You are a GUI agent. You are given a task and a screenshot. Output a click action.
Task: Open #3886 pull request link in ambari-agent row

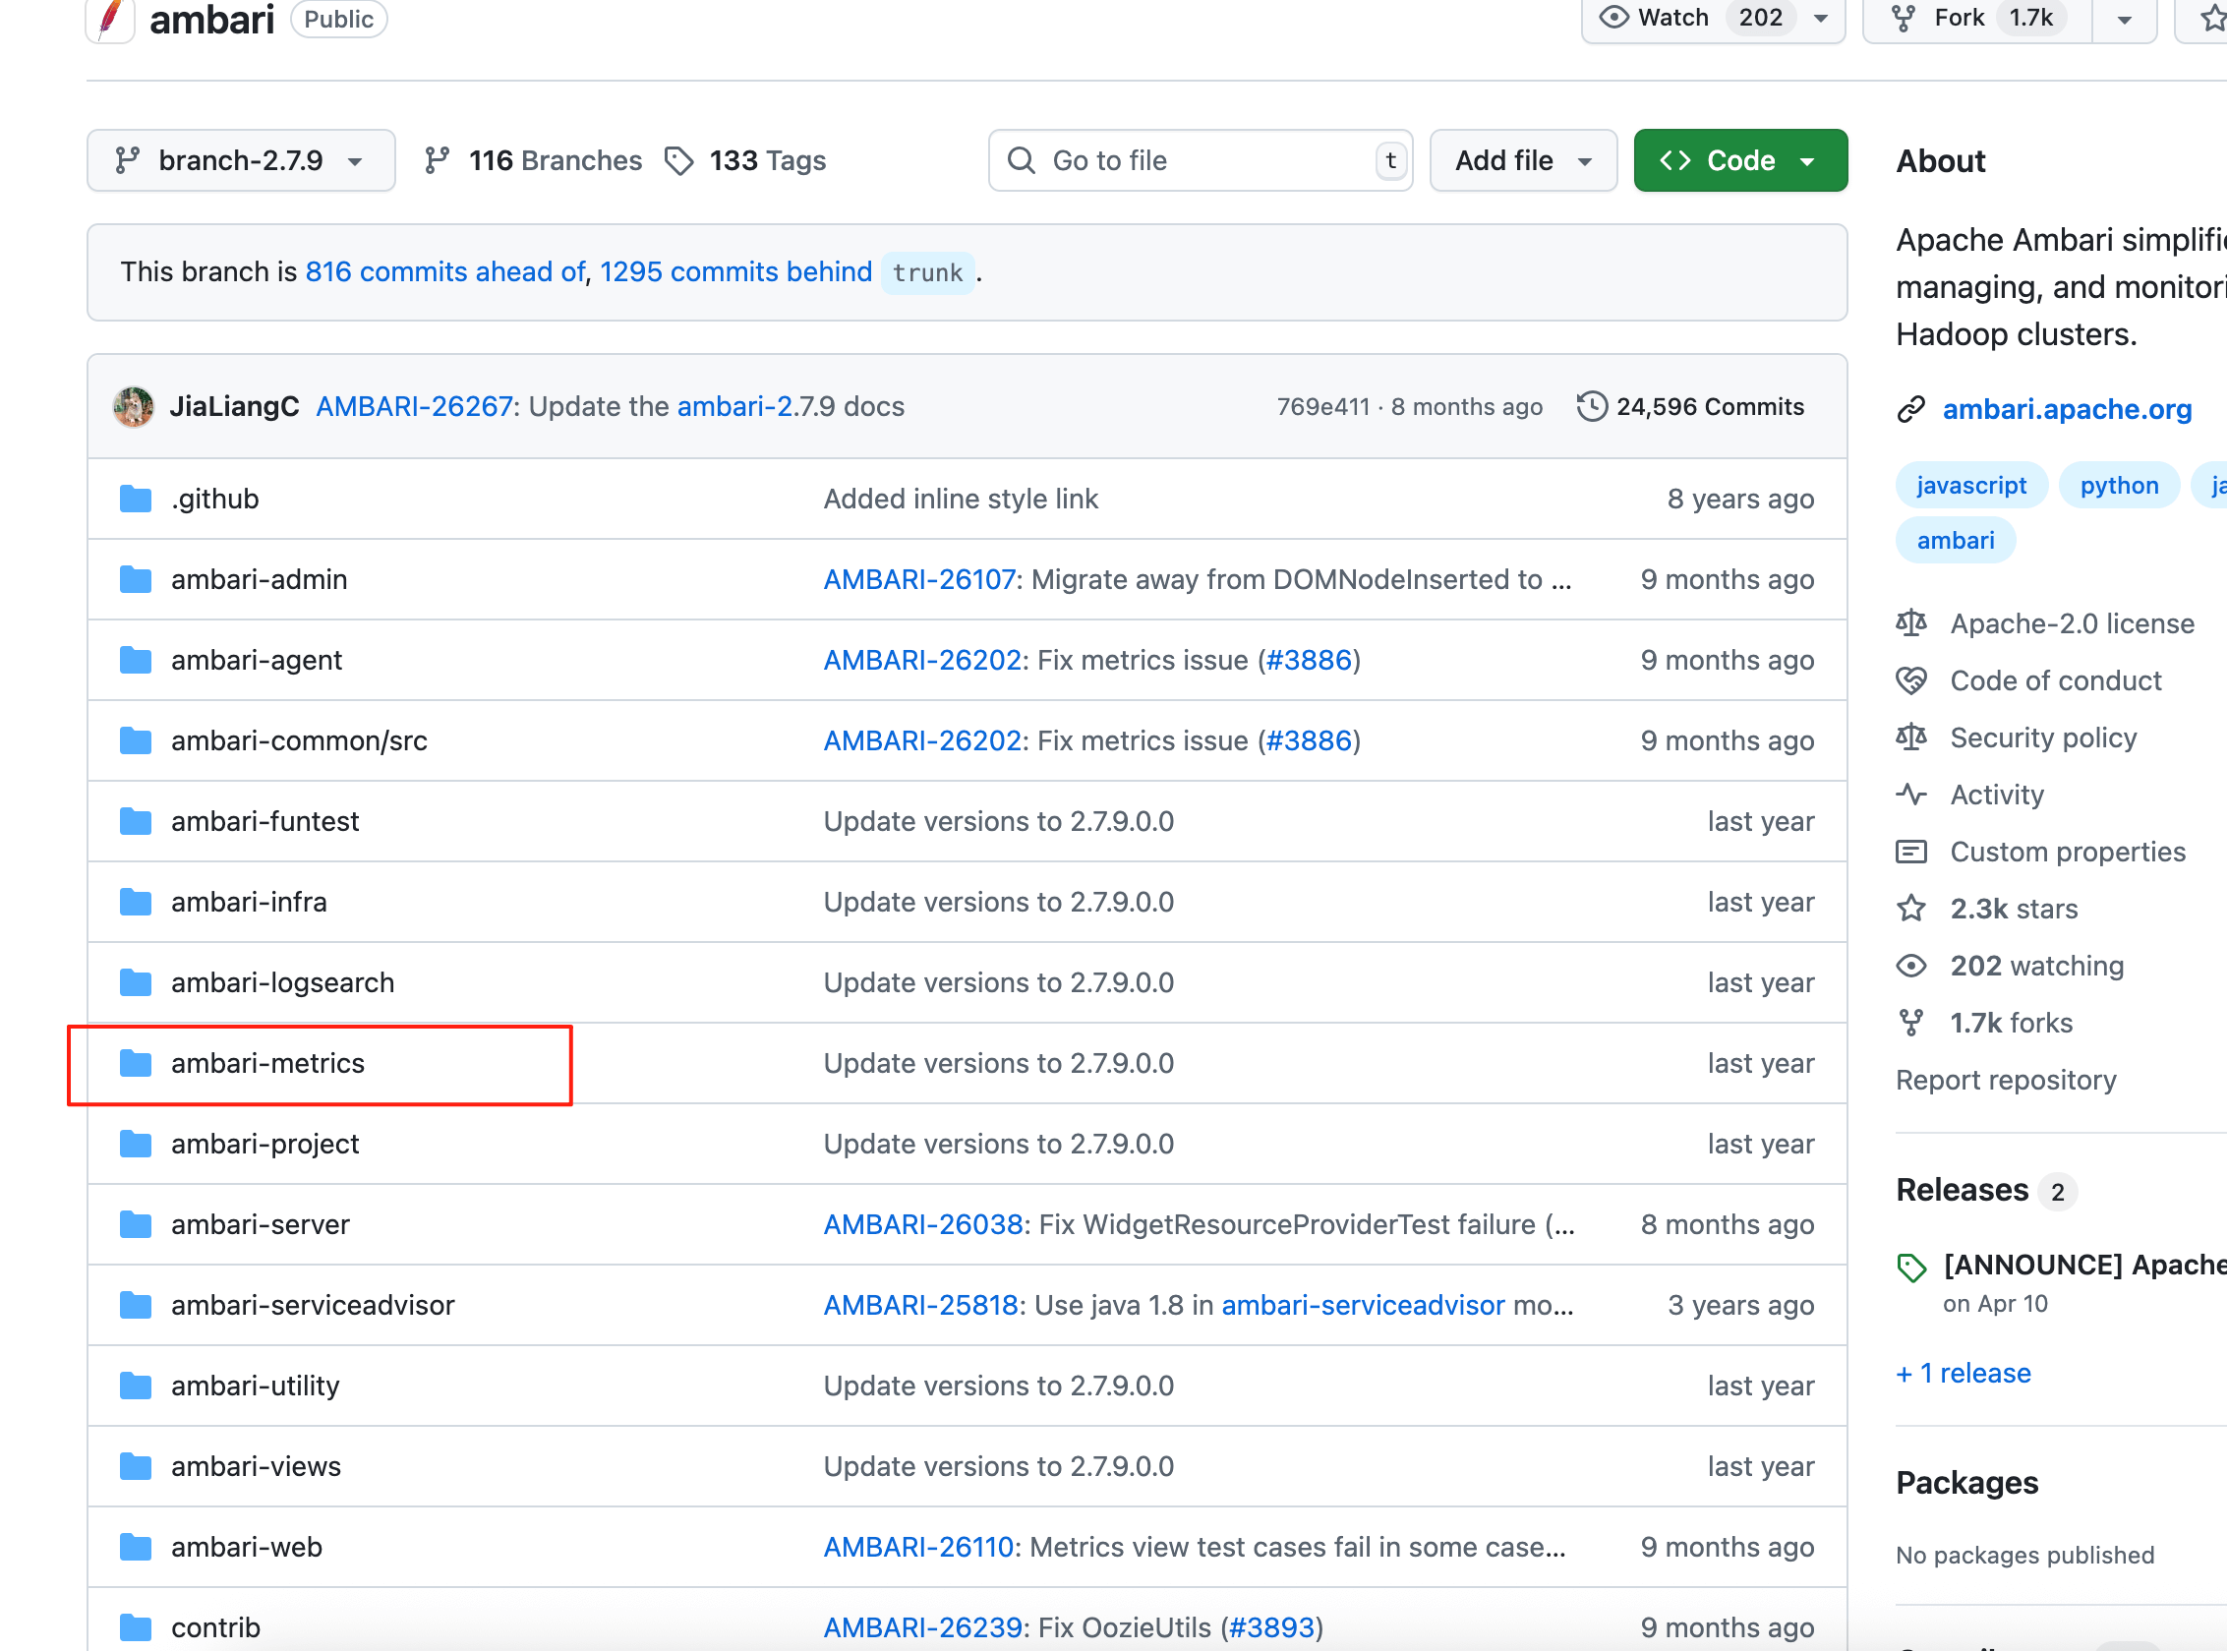[x=1309, y=660]
